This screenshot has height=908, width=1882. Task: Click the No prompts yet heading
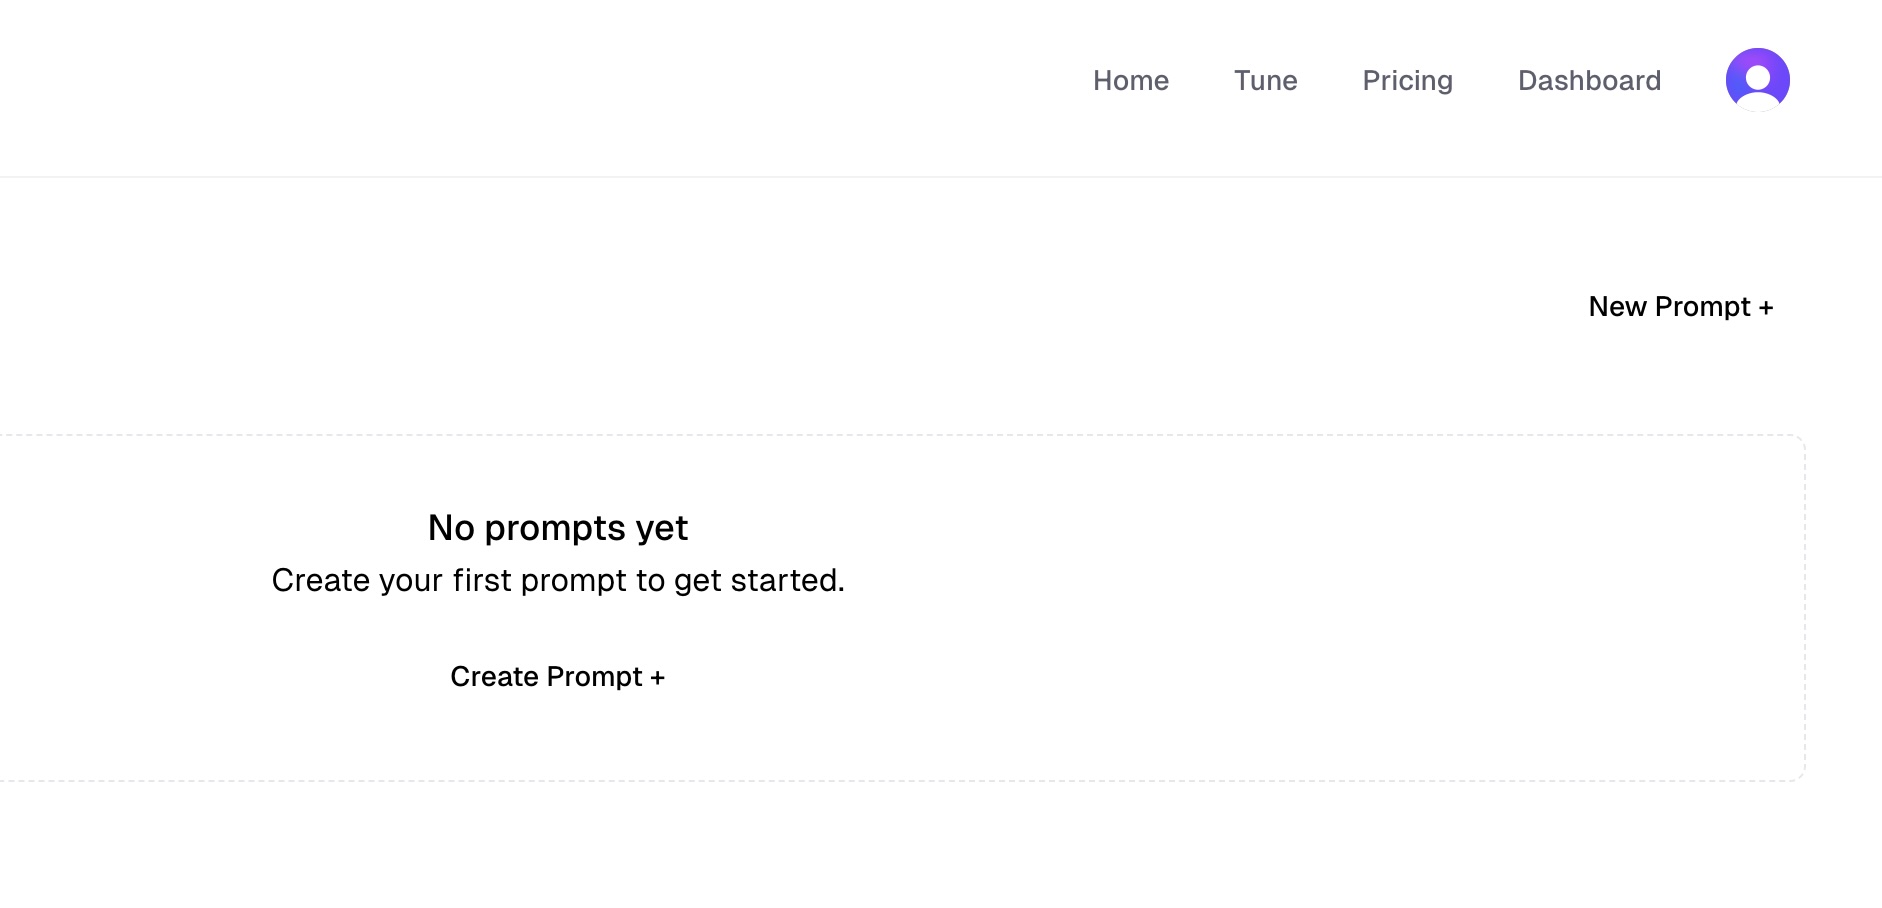pyautogui.click(x=557, y=527)
